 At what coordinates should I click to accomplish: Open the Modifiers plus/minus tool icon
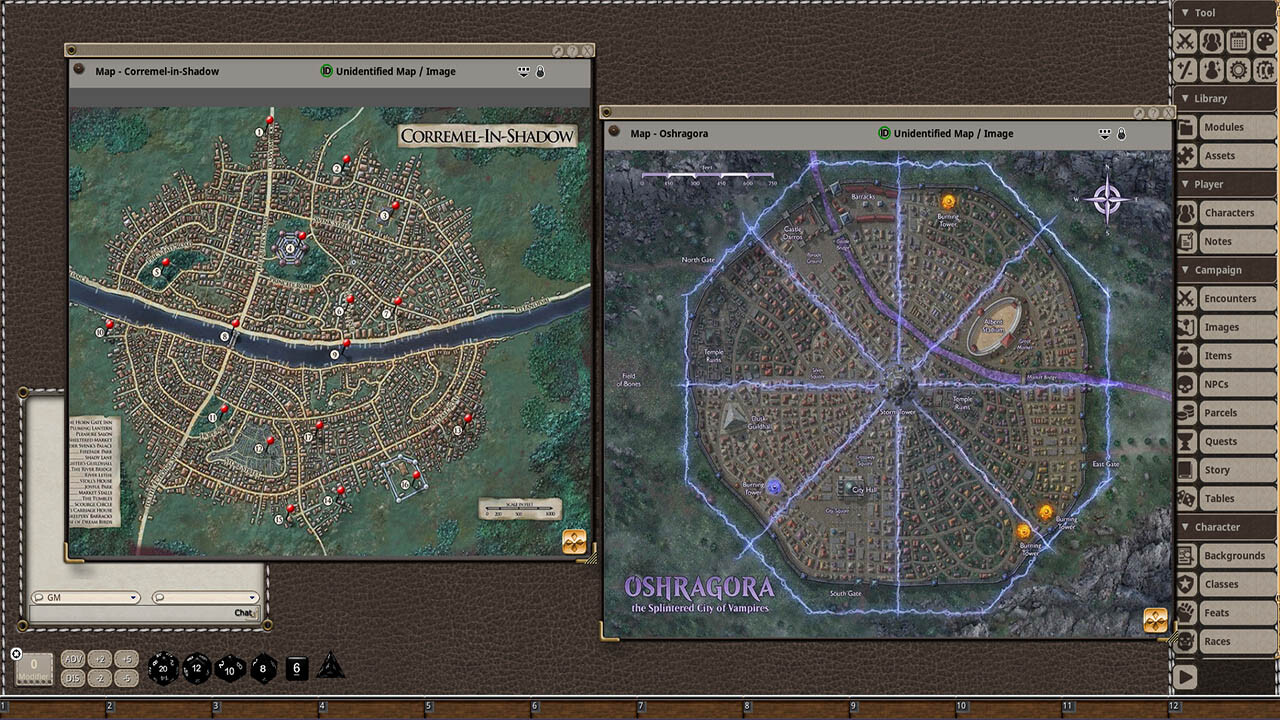tap(1185, 69)
